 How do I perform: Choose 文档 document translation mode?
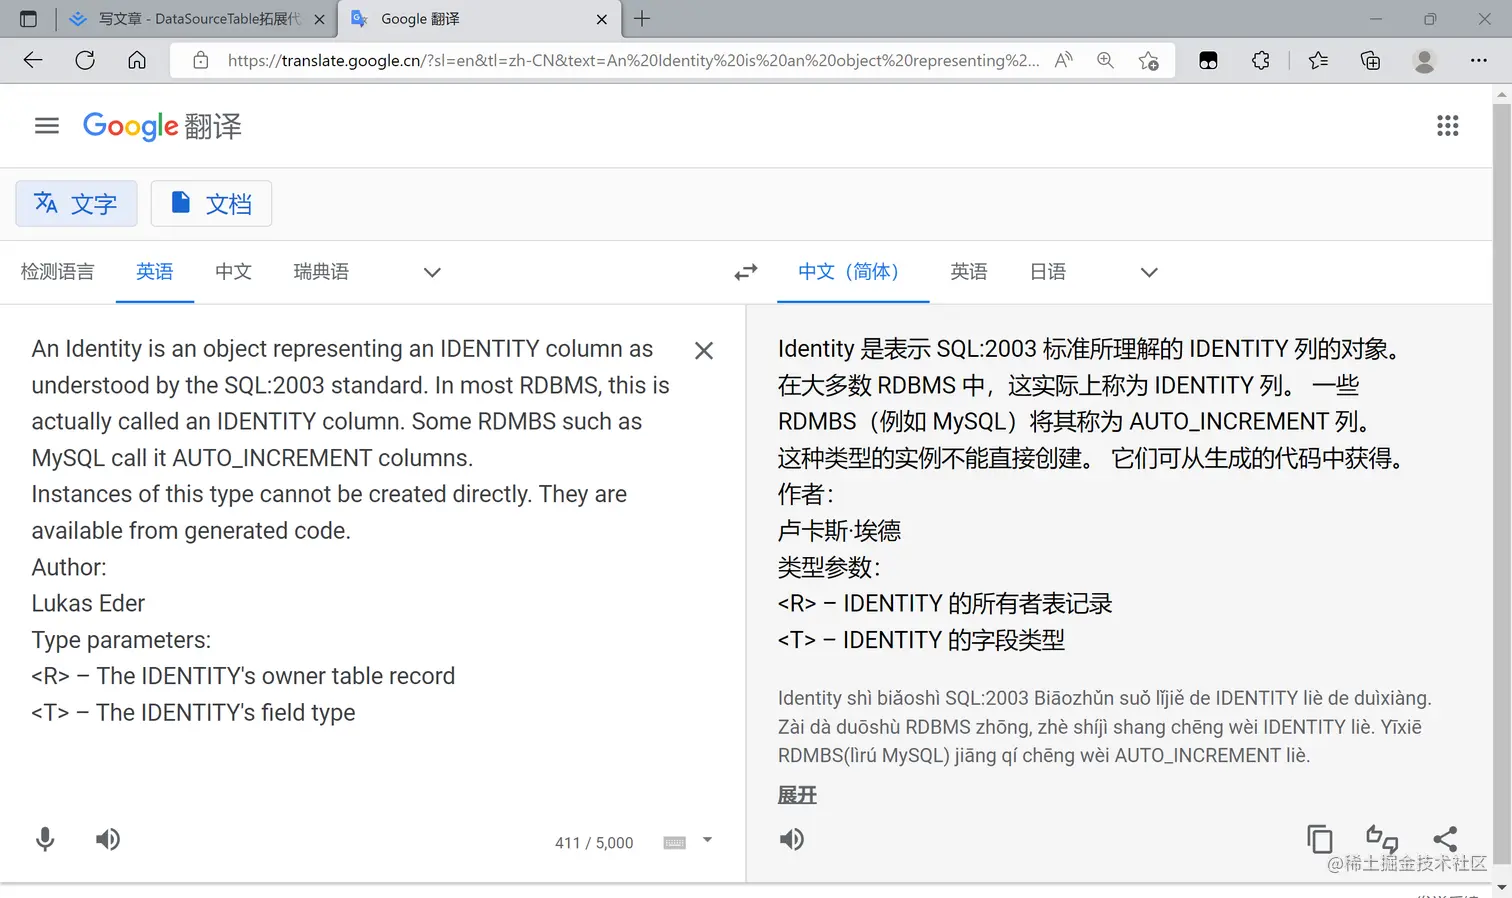211,204
